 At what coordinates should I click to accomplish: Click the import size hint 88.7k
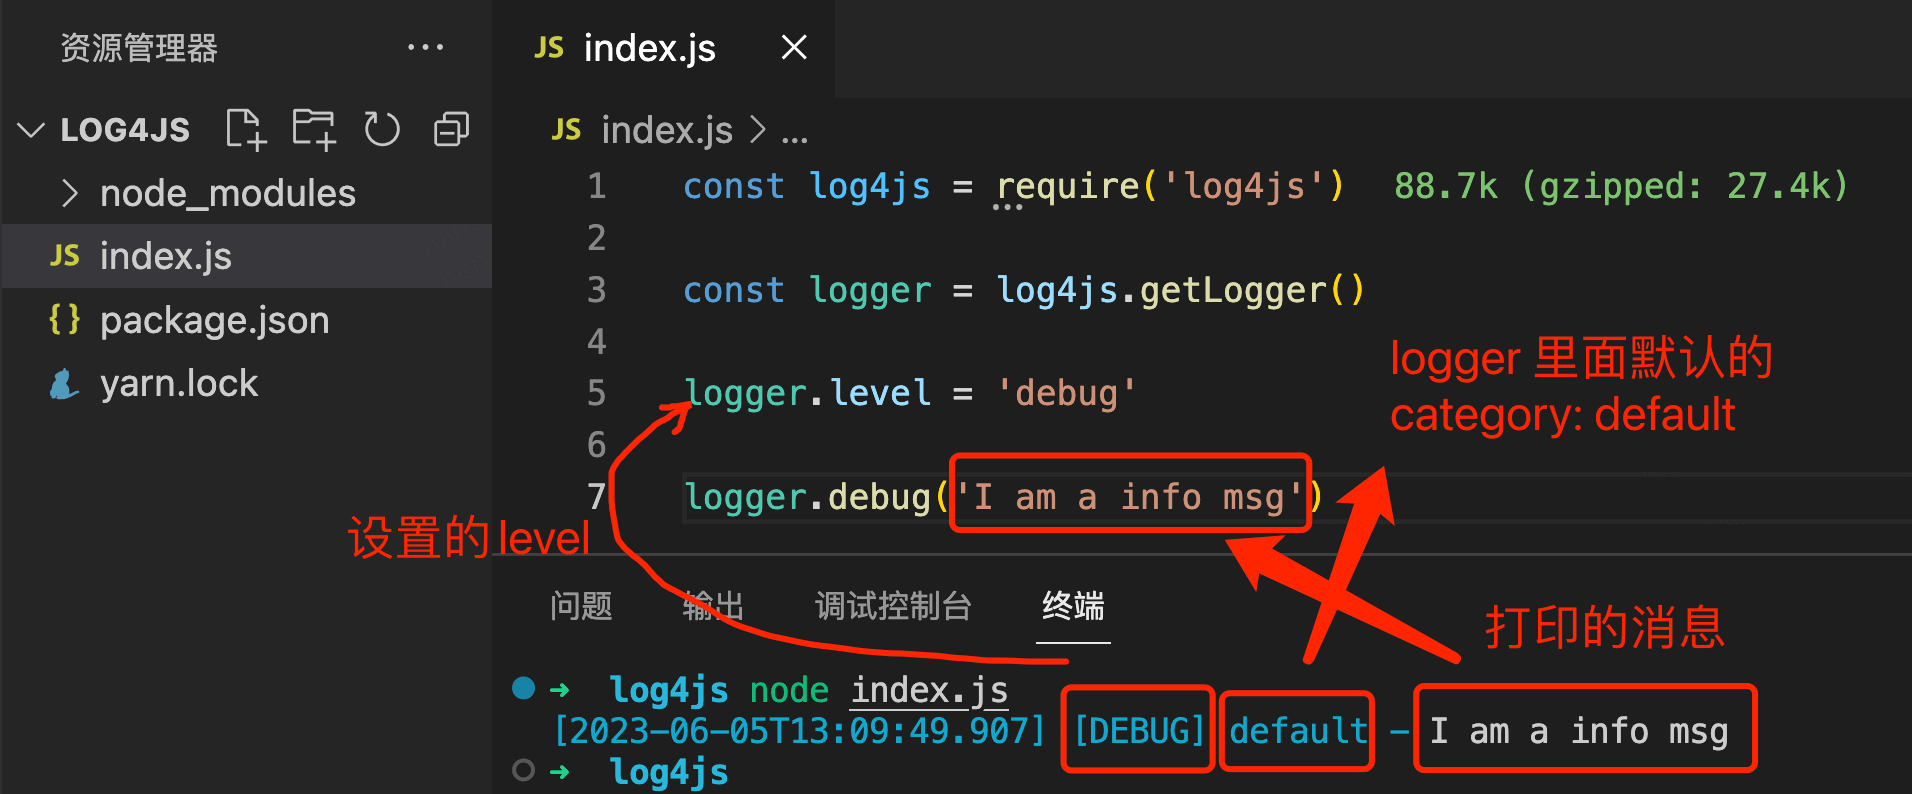coord(1445,186)
